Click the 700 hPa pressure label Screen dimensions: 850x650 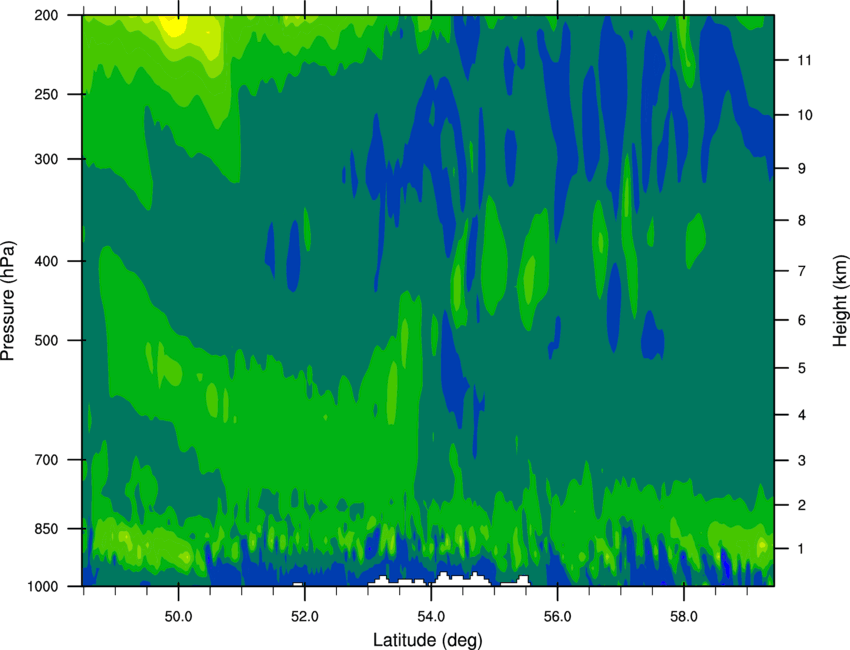click(46, 460)
